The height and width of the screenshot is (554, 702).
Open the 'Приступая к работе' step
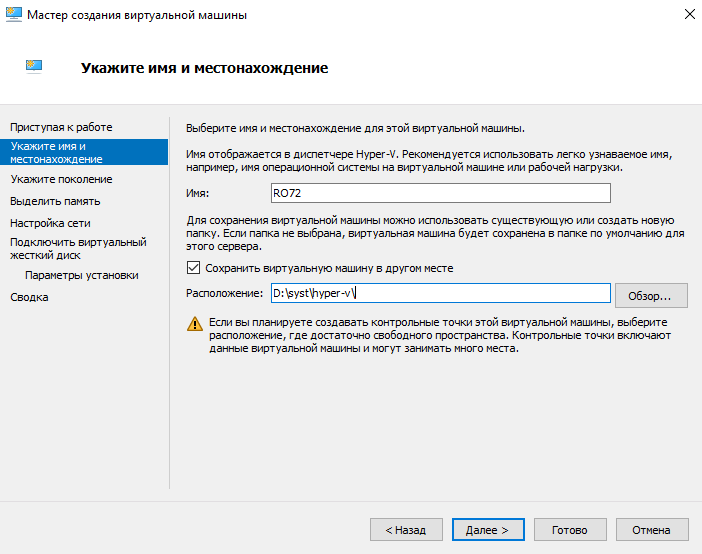[61, 127]
